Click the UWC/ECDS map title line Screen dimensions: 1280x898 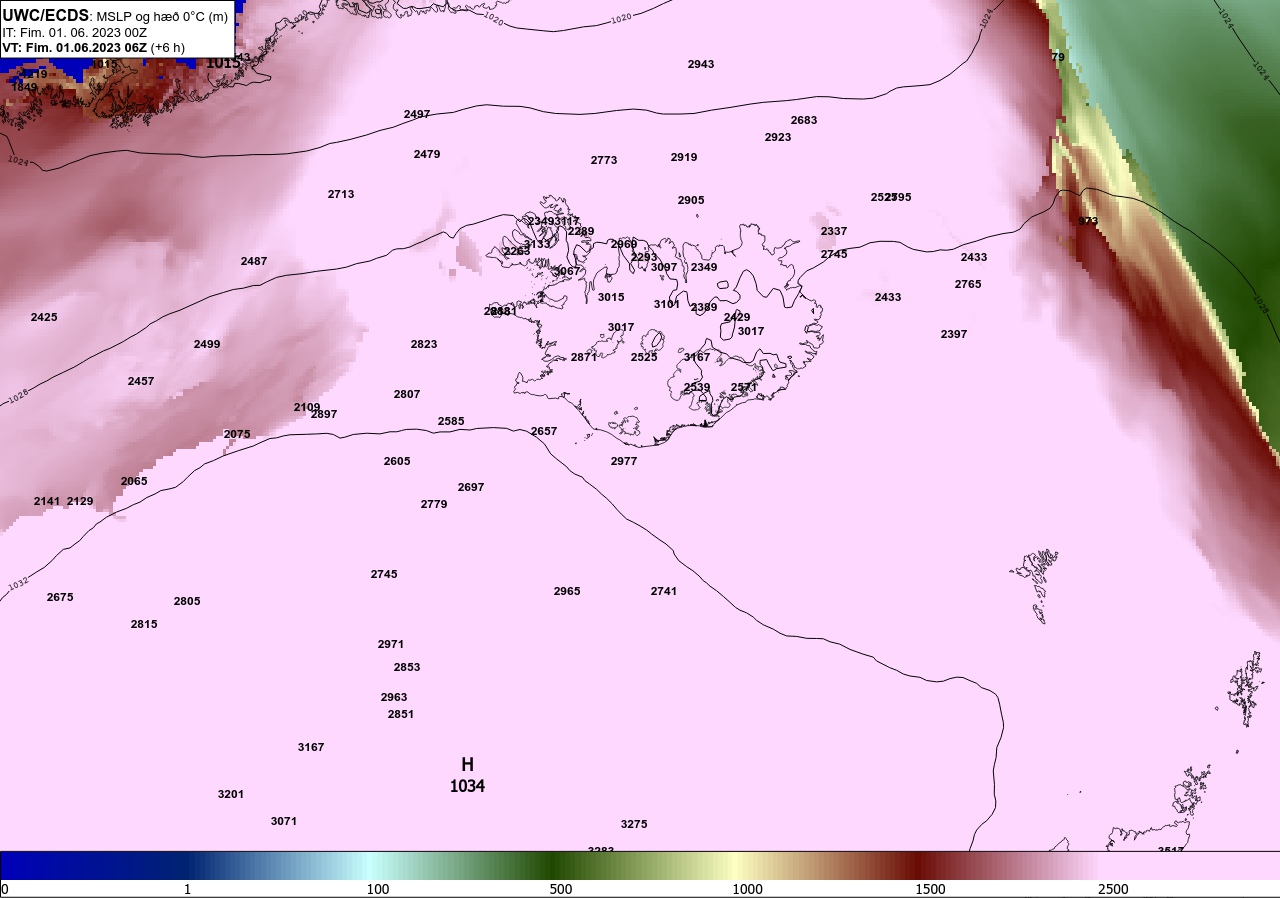(x=115, y=16)
